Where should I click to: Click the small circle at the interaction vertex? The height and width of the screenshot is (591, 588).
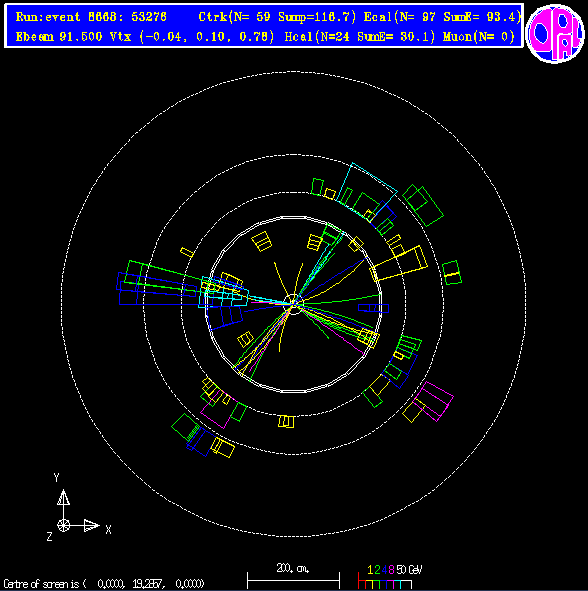coord(293,304)
